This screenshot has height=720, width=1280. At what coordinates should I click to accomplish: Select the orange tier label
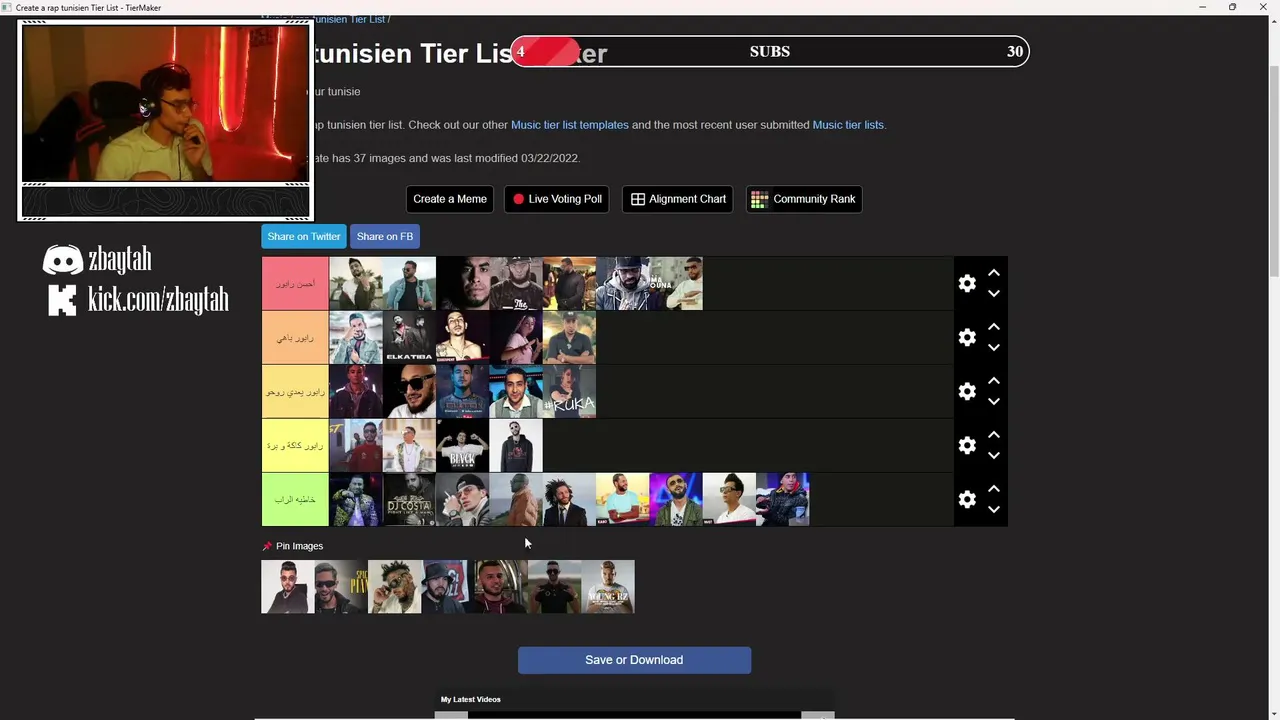point(295,338)
